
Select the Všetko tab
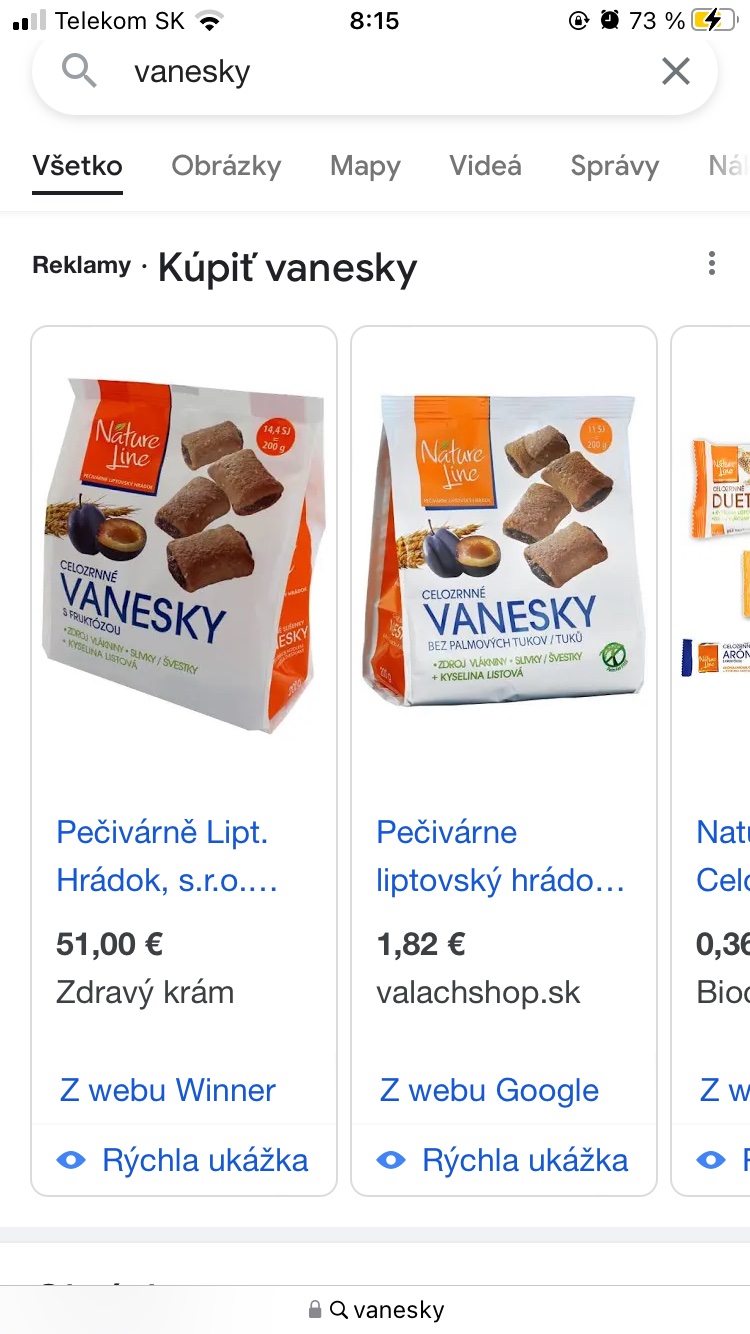(x=77, y=166)
